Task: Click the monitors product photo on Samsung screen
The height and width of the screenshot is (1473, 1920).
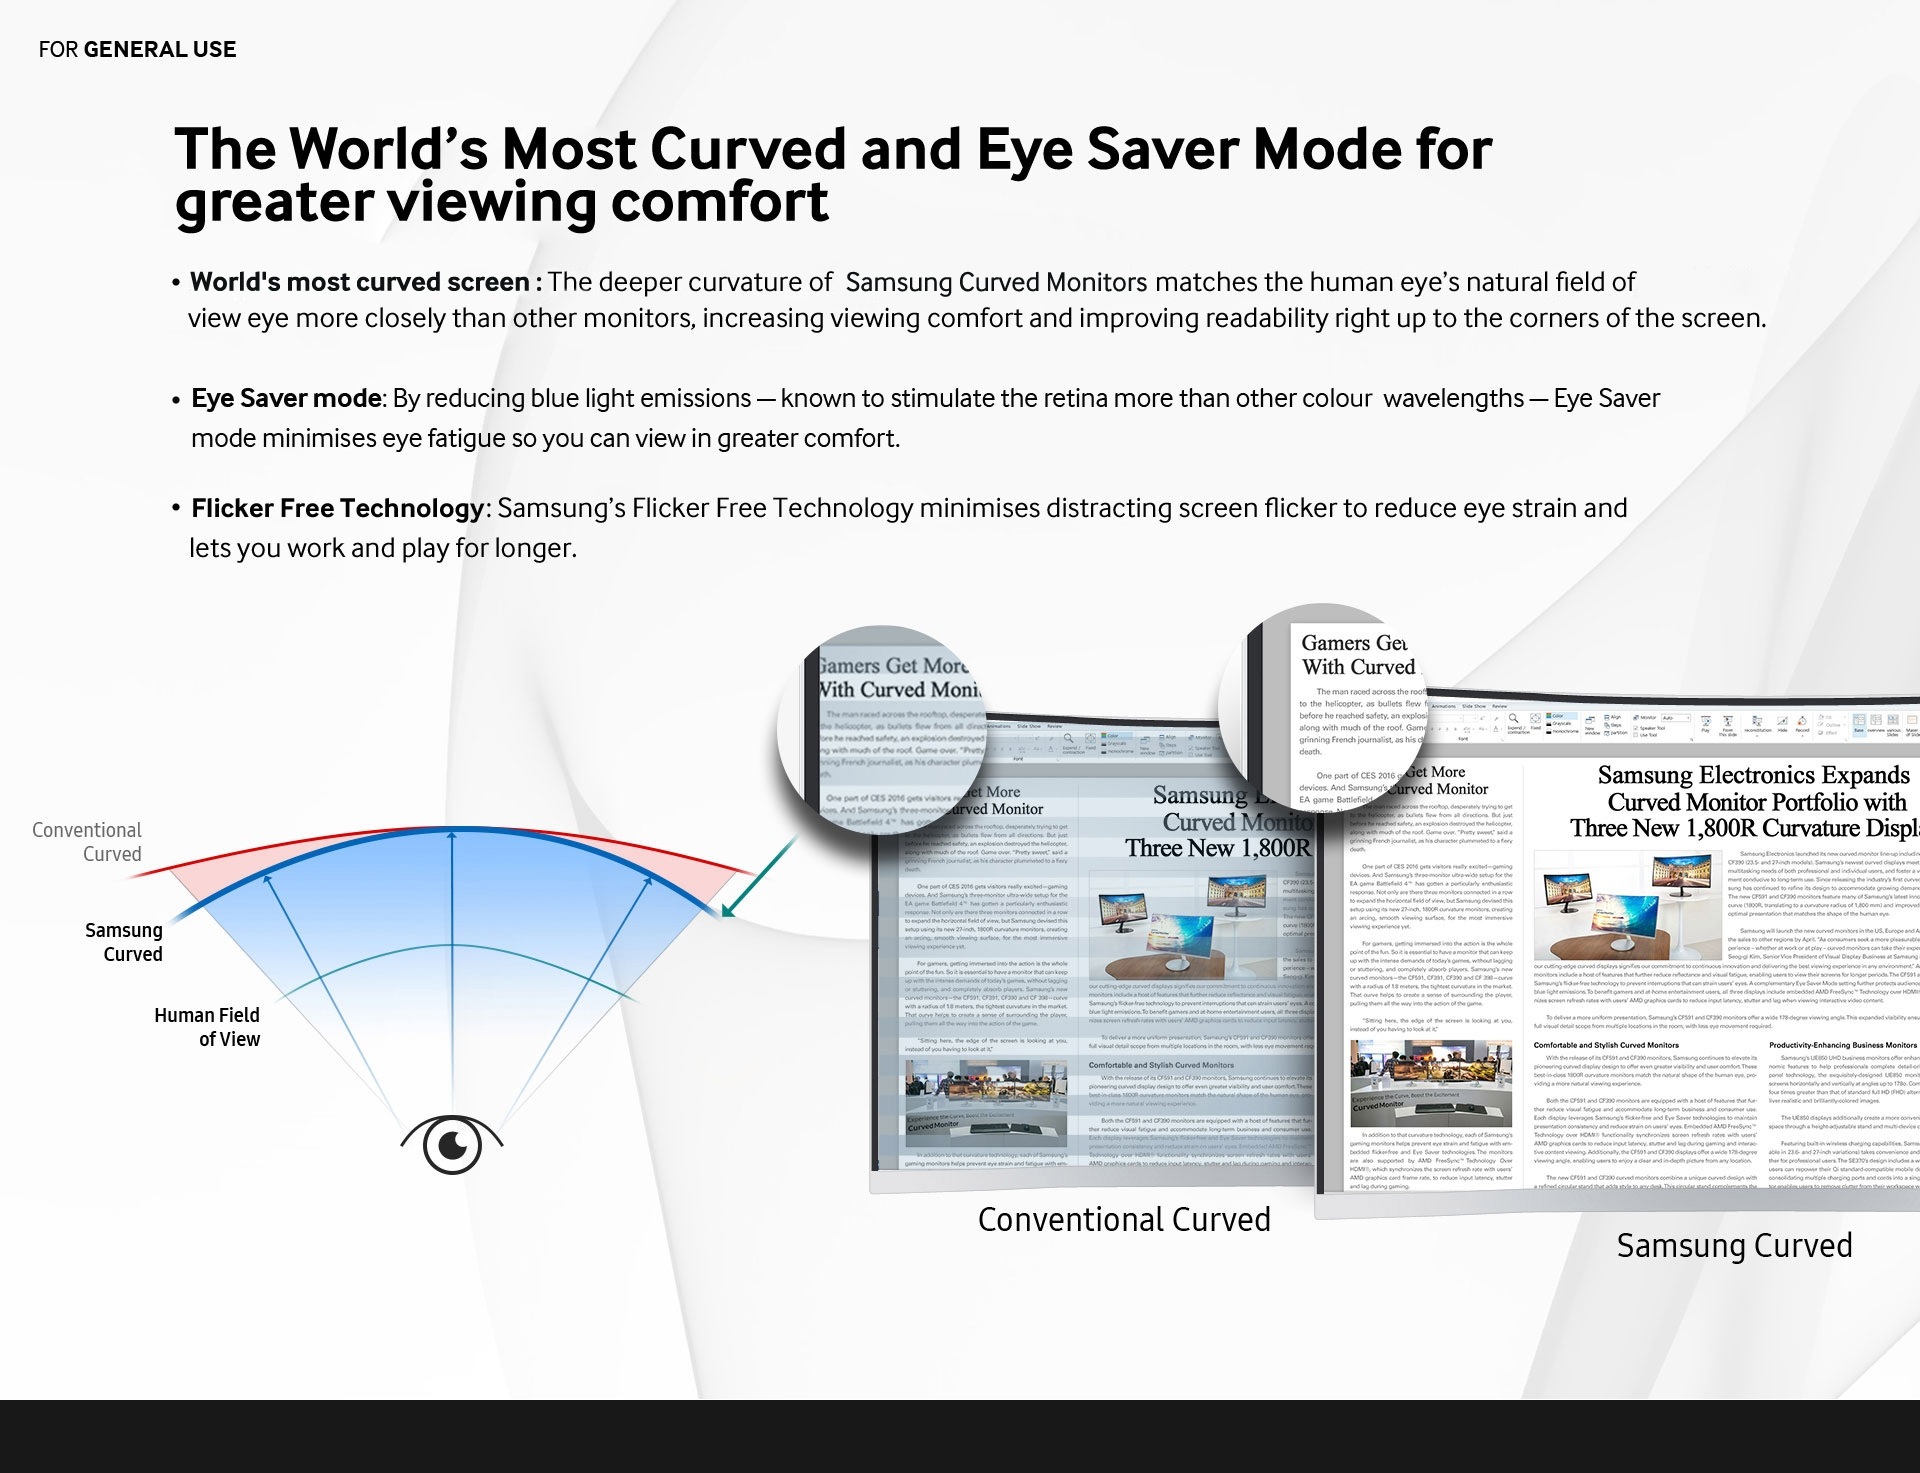Action: tap(1629, 906)
